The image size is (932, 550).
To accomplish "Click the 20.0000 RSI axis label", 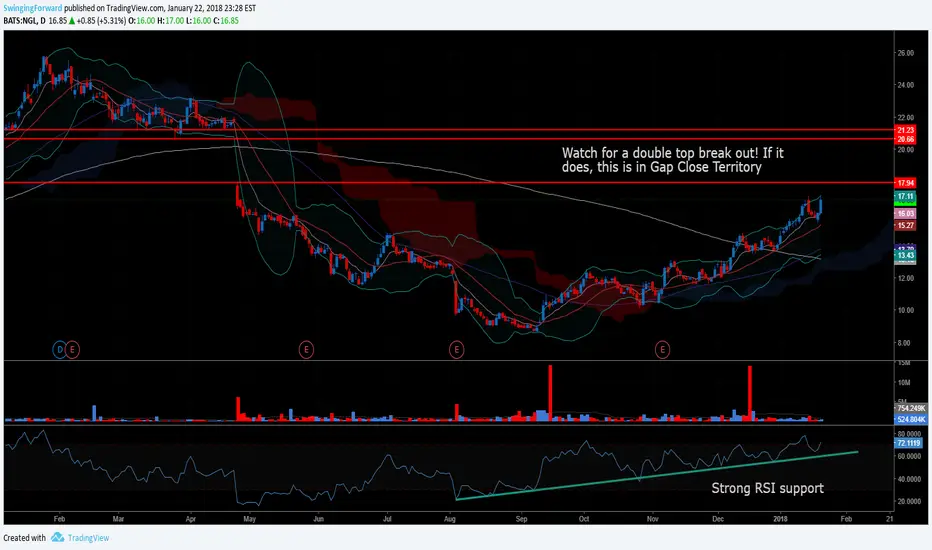I will coord(909,501).
